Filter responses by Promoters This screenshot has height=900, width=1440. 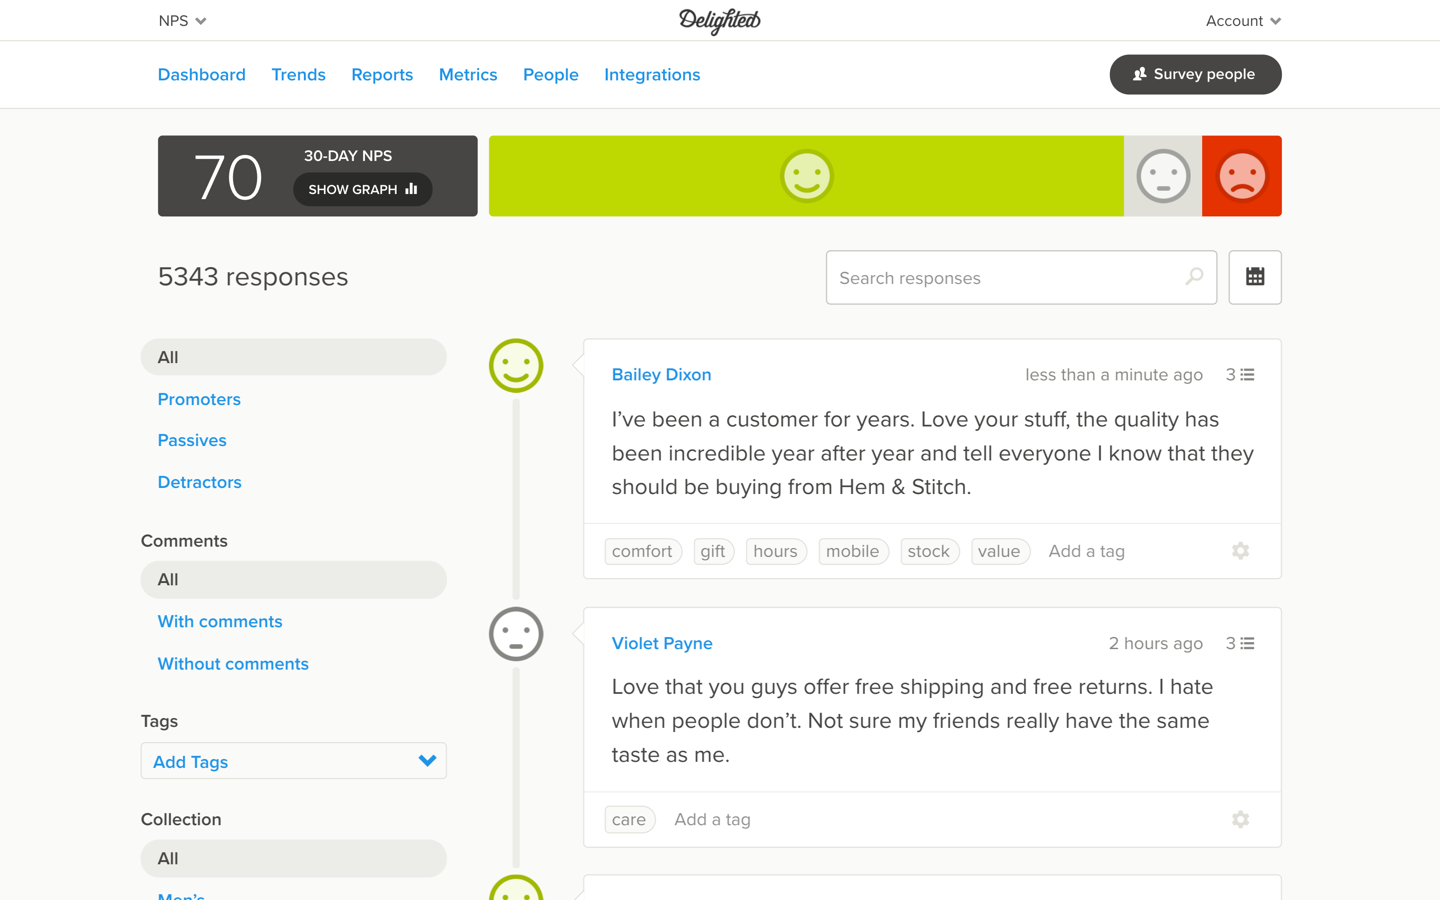199,399
